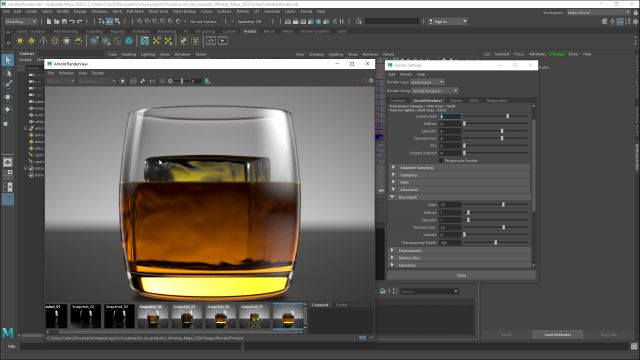640x360 pixels.
Task: Open the menu set dropdown labelled Modeling
Action: [x=20, y=21]
